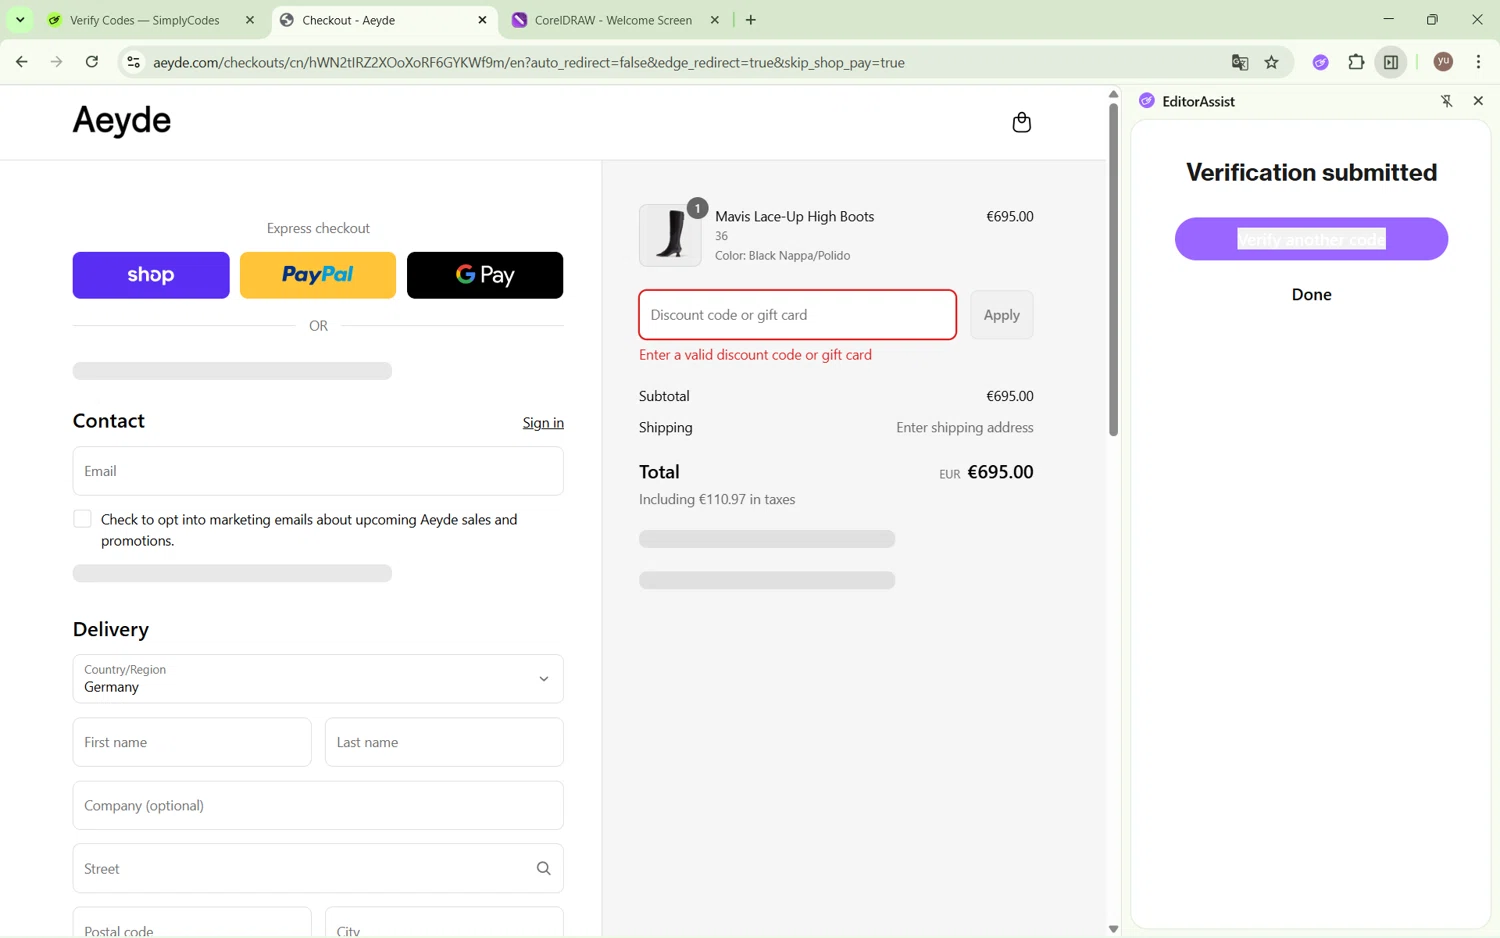Click the discount code error message
1500x938 pixels.
755,355
